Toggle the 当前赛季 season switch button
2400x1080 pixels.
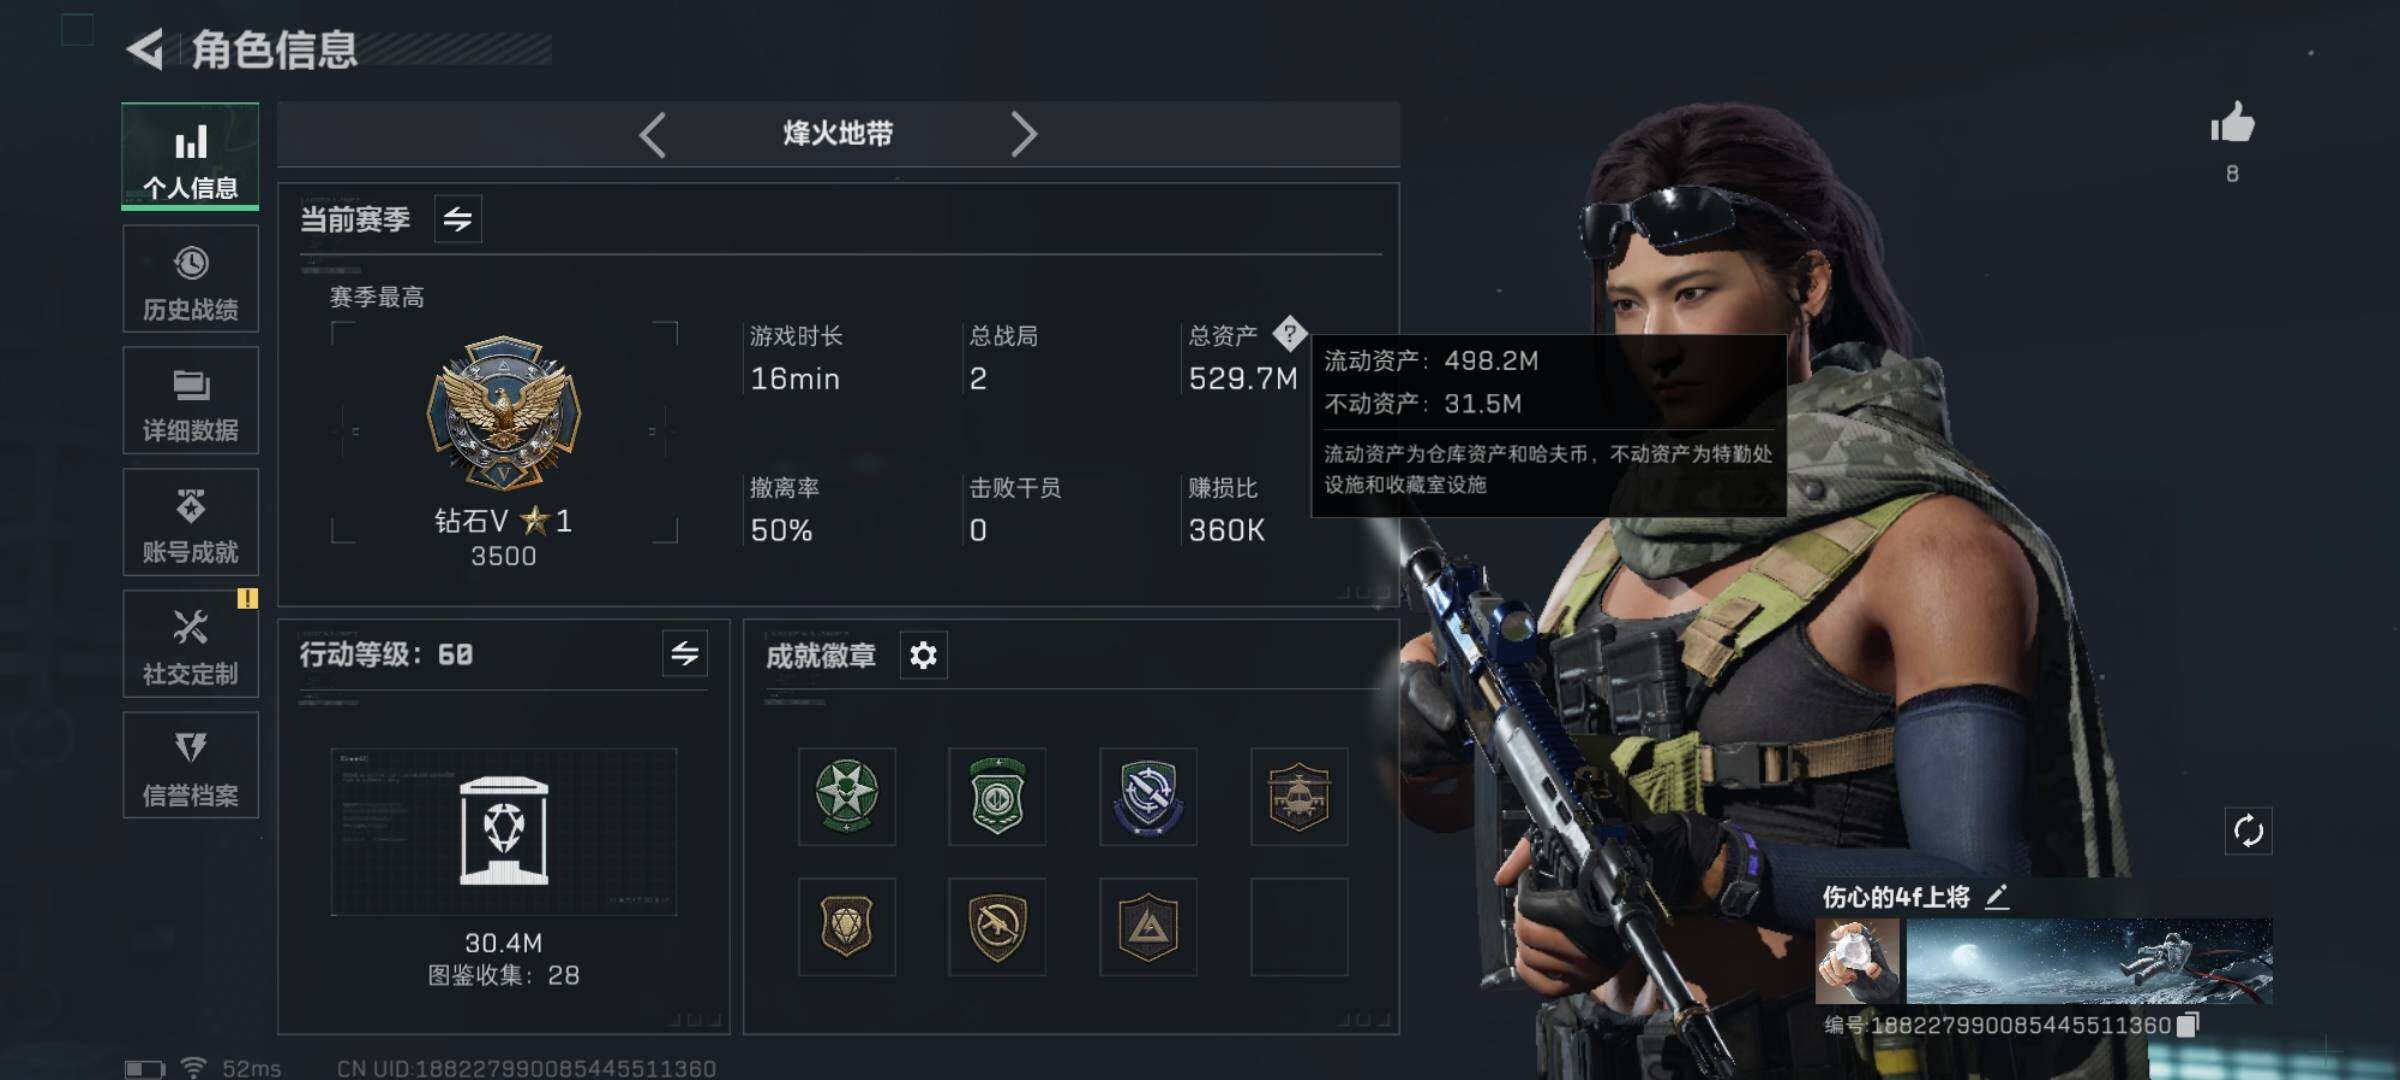click(x=458, y=219)
